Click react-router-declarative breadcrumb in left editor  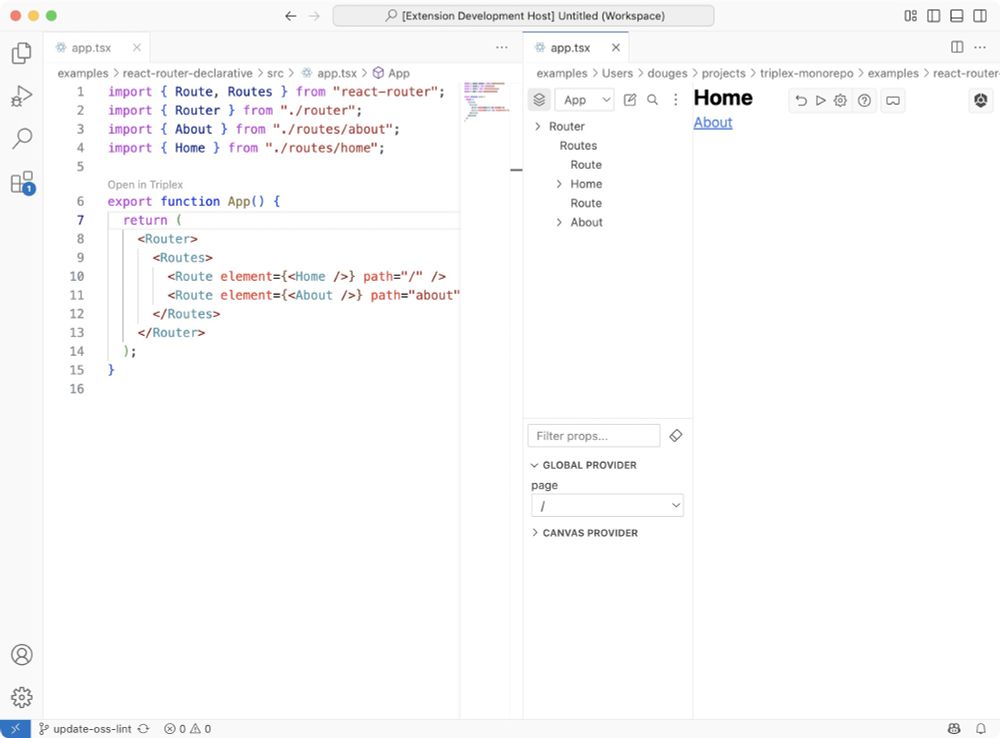[x=188, y=73]
